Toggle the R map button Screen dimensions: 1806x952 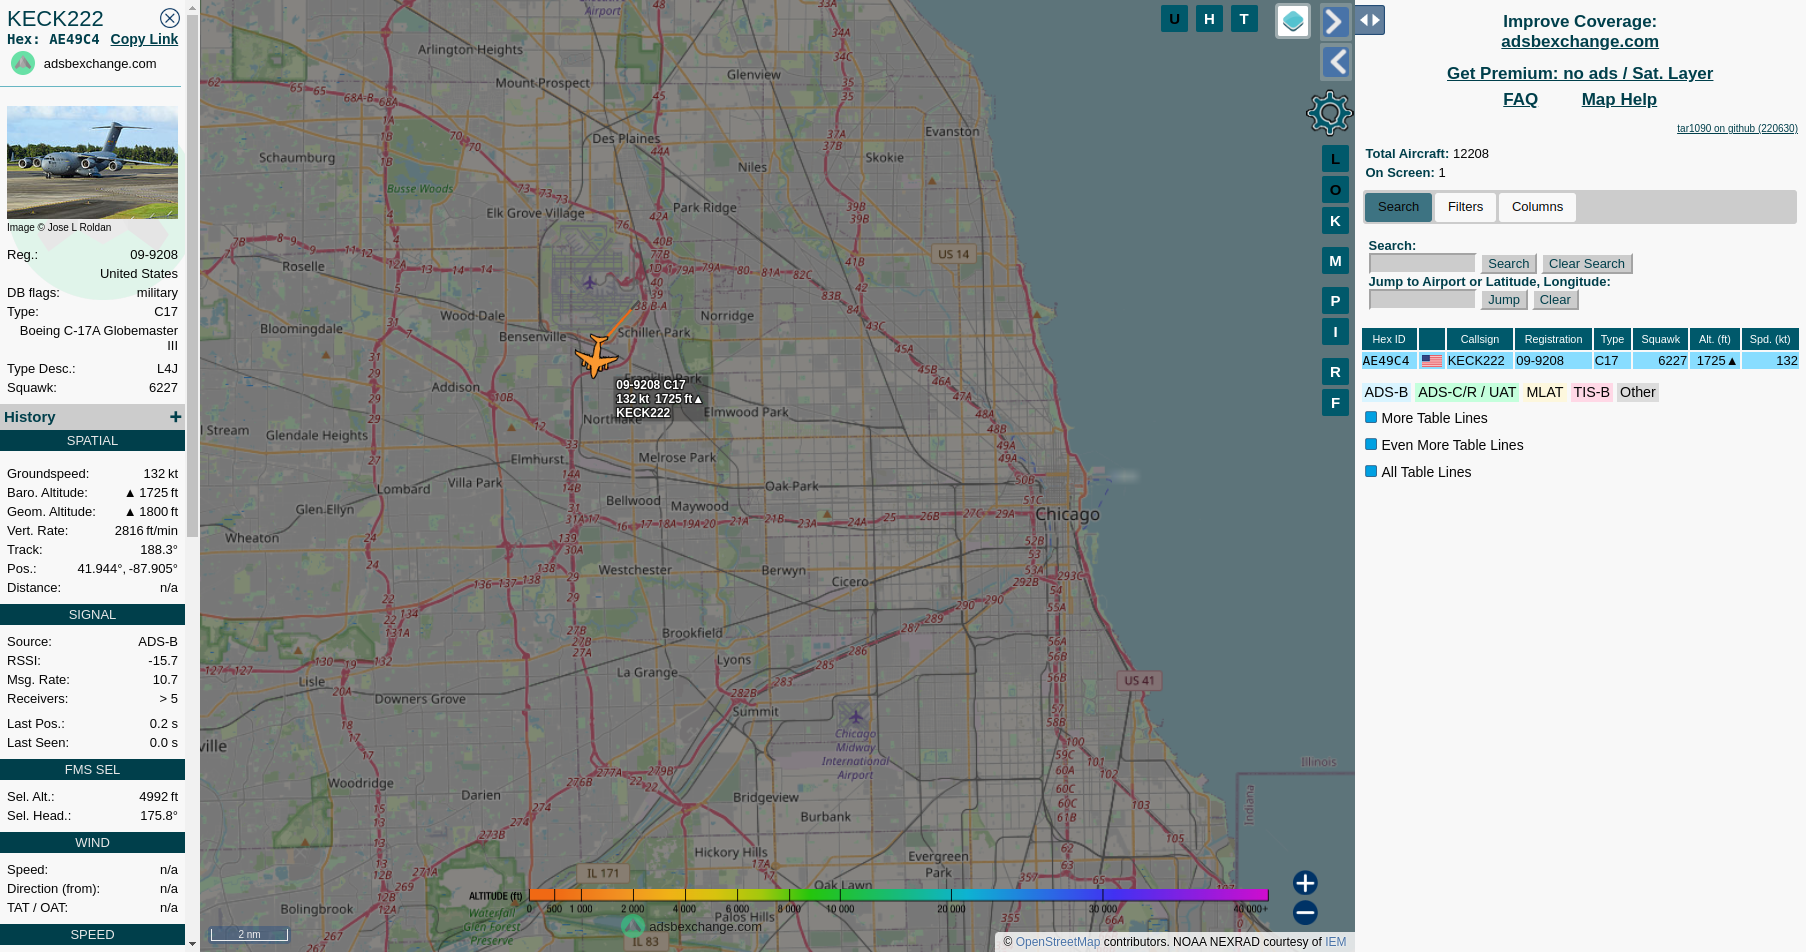coord(1335,371)
